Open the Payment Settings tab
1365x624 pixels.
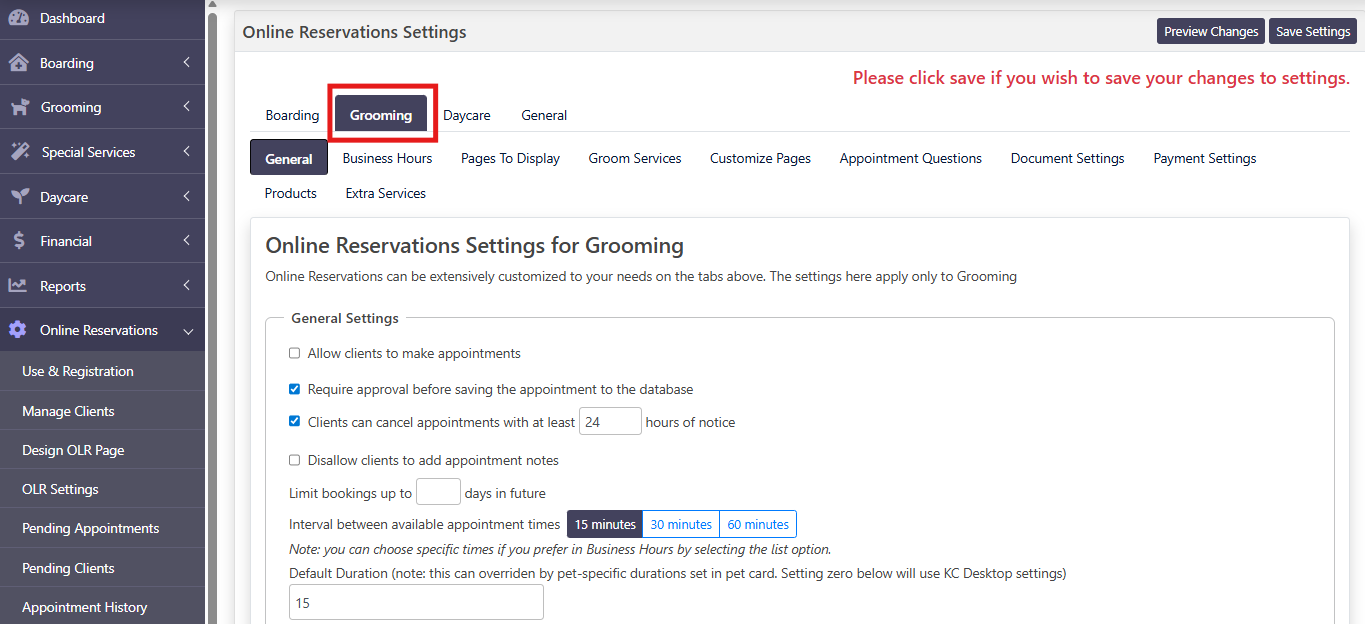pyautogui.click(x=1204, y=158)
